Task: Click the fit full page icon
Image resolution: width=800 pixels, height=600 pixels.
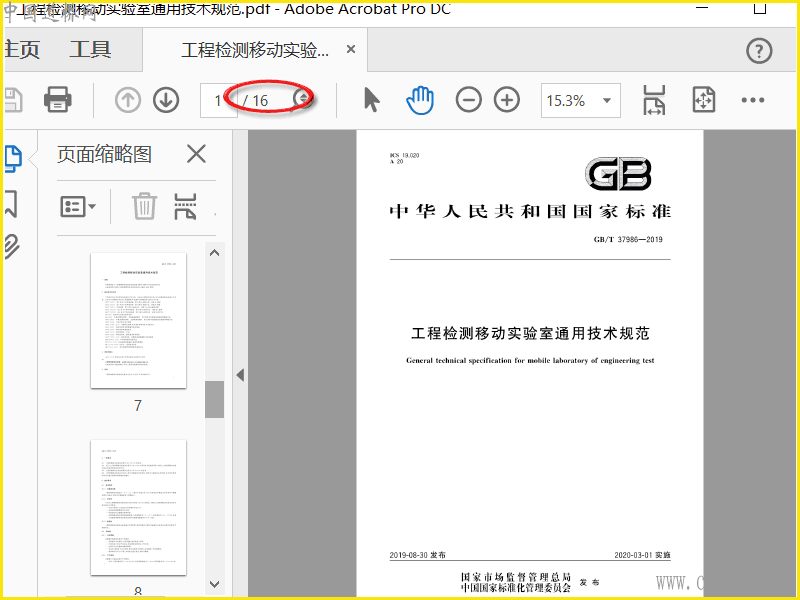Action: pos(704,99)
